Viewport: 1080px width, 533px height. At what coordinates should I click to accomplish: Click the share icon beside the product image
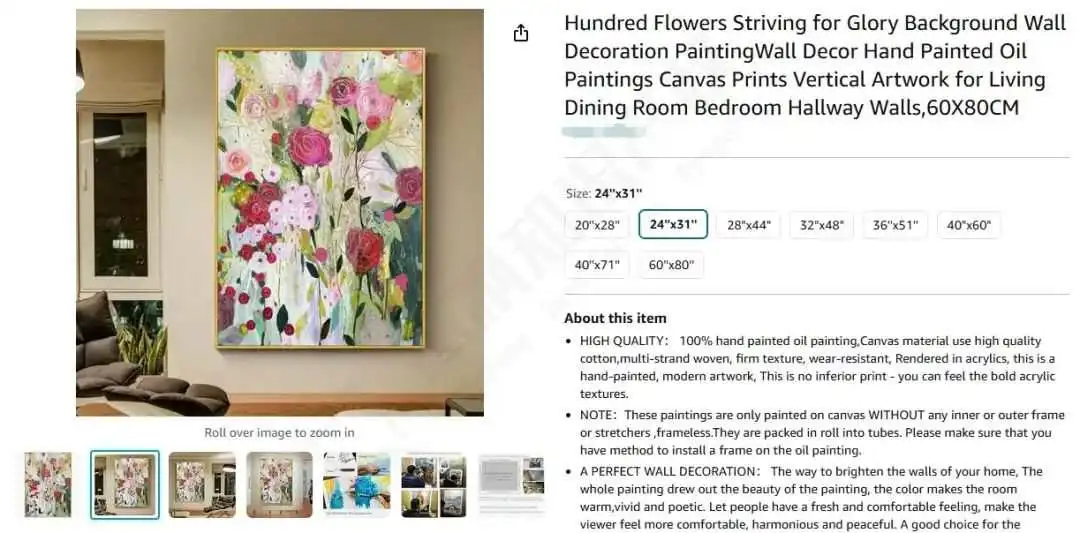[x=521, y=32]
